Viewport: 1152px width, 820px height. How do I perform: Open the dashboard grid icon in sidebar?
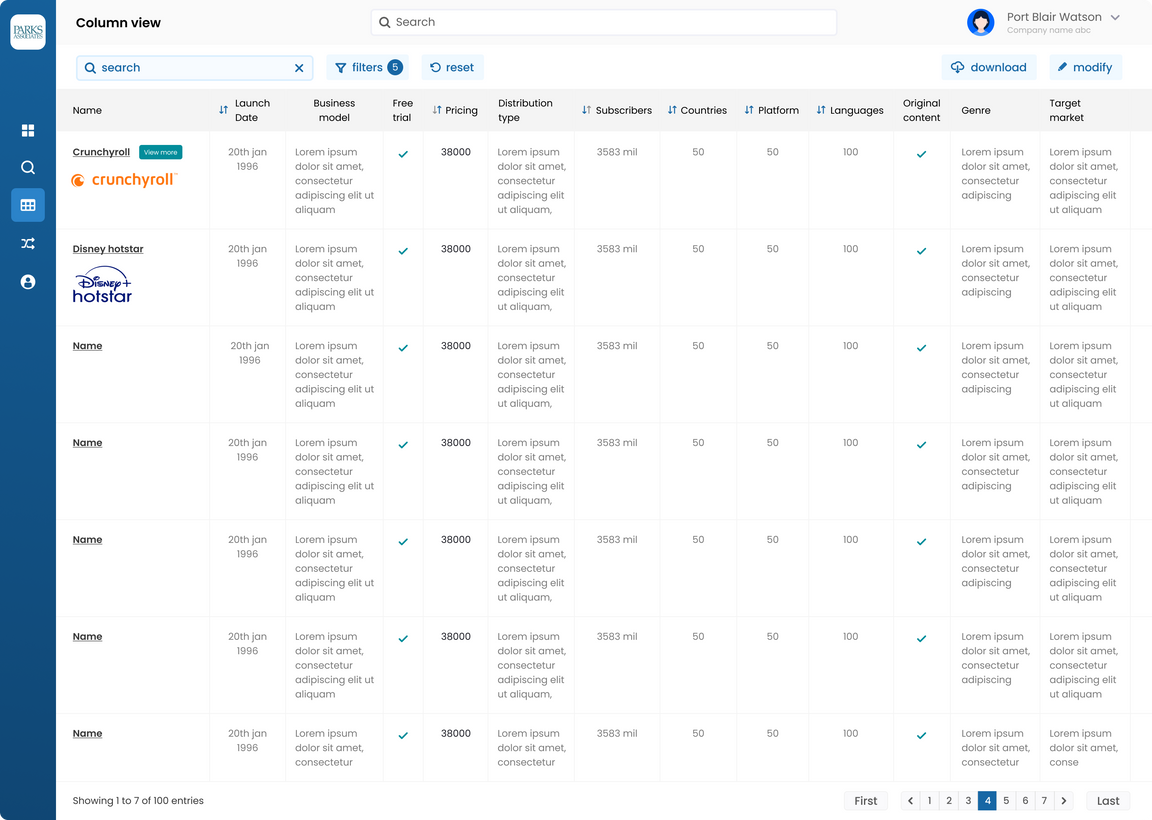tap(28, 130)
